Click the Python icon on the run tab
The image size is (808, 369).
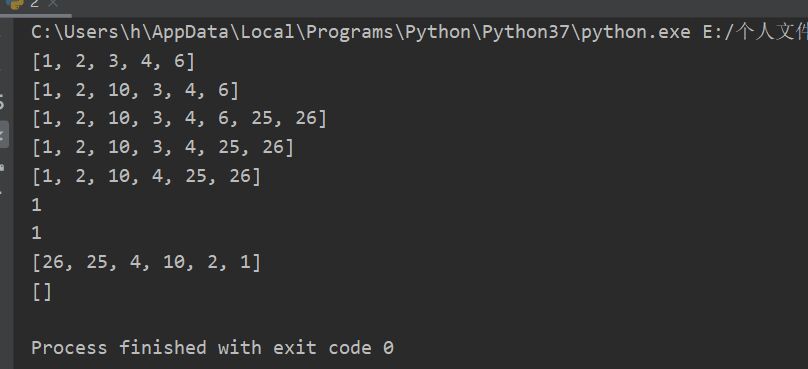point(17,3)
